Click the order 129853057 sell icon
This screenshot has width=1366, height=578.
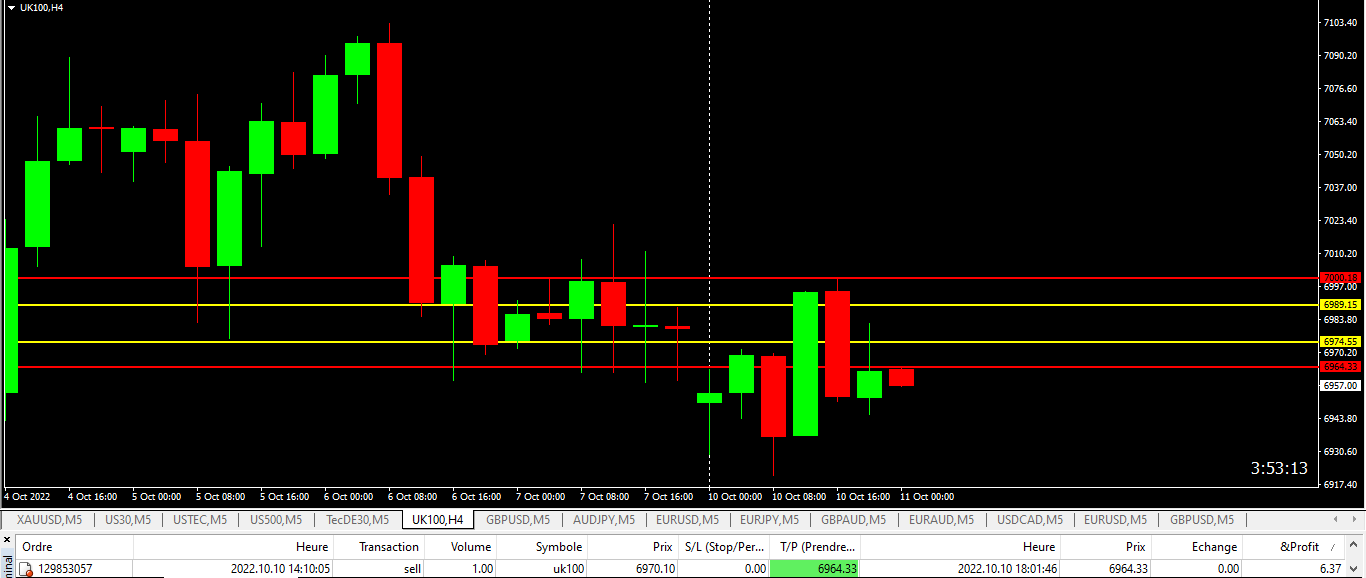point(25,568)
